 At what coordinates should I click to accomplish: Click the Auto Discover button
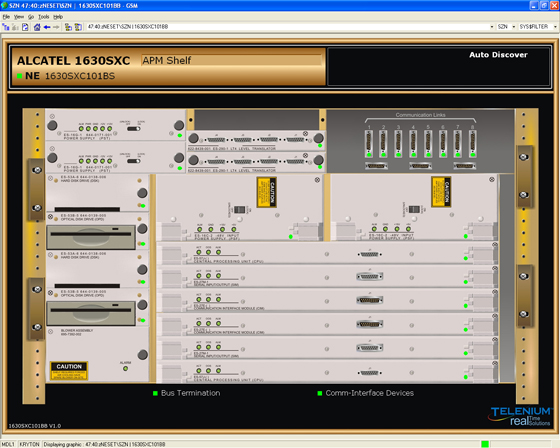(498, 55)
